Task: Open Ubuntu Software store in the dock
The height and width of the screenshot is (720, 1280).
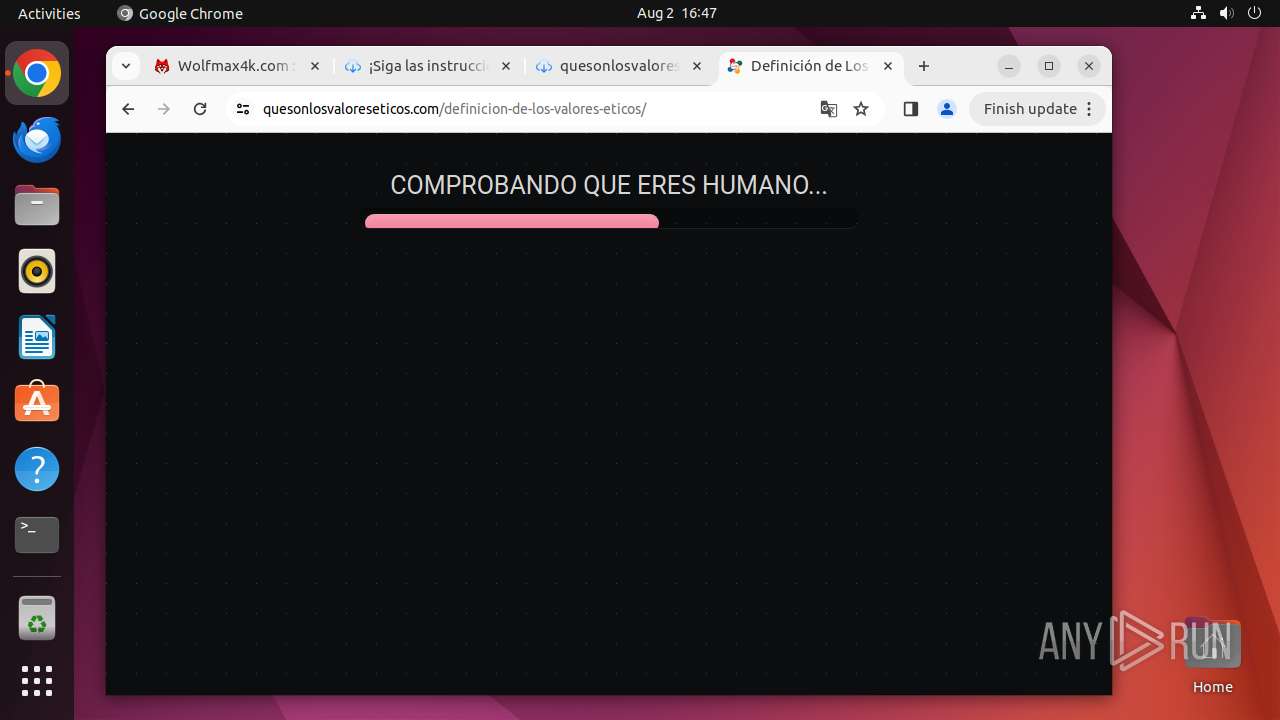Action: tap(37, 403)
